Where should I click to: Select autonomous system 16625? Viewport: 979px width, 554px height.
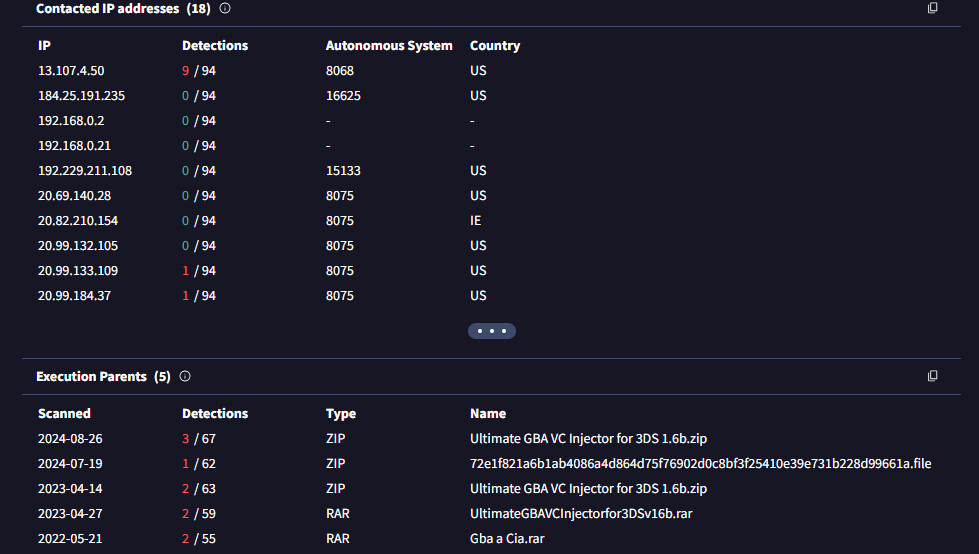[343, 96]
